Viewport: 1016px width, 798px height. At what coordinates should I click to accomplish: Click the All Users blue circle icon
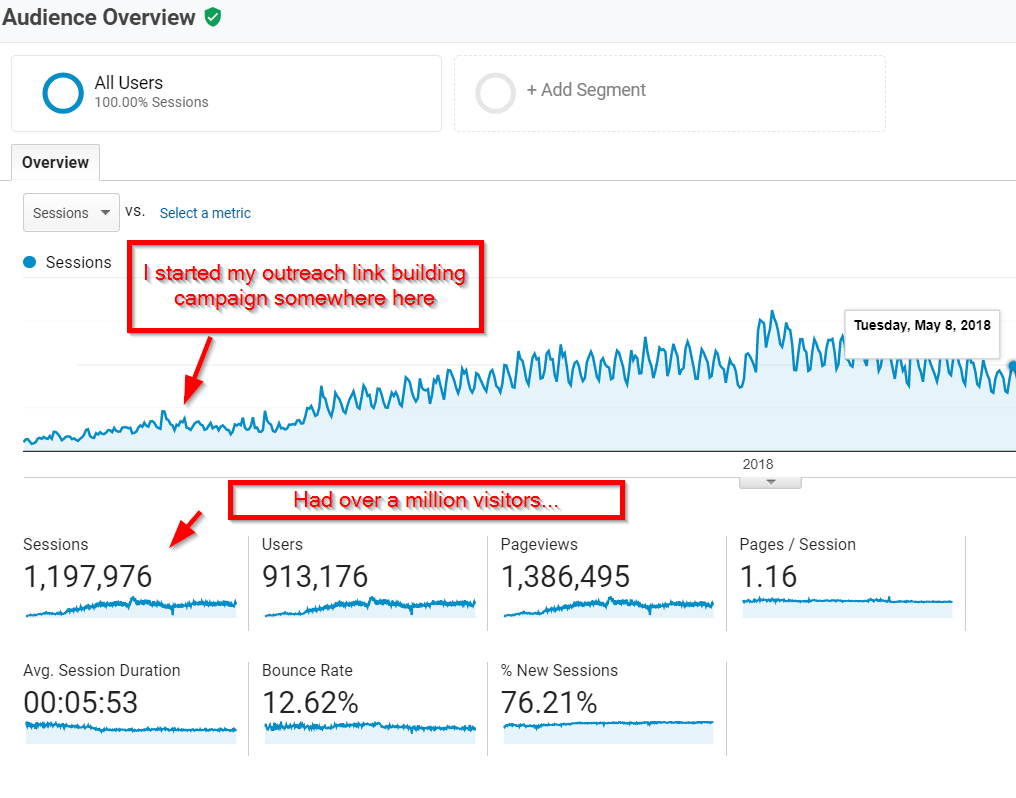tap(63, 93)
